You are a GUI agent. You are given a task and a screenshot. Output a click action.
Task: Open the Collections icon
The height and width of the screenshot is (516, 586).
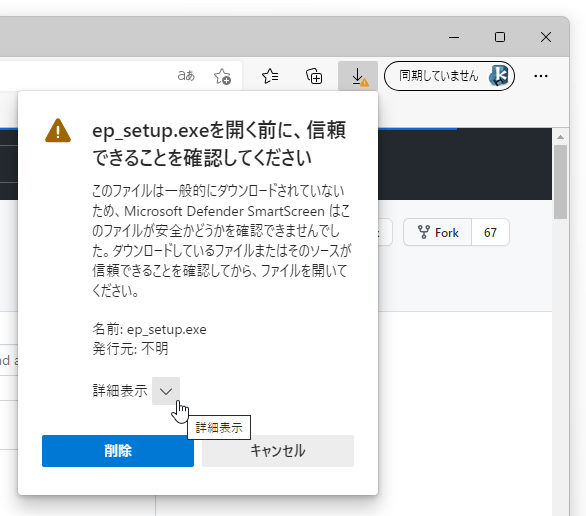point(314,76)
